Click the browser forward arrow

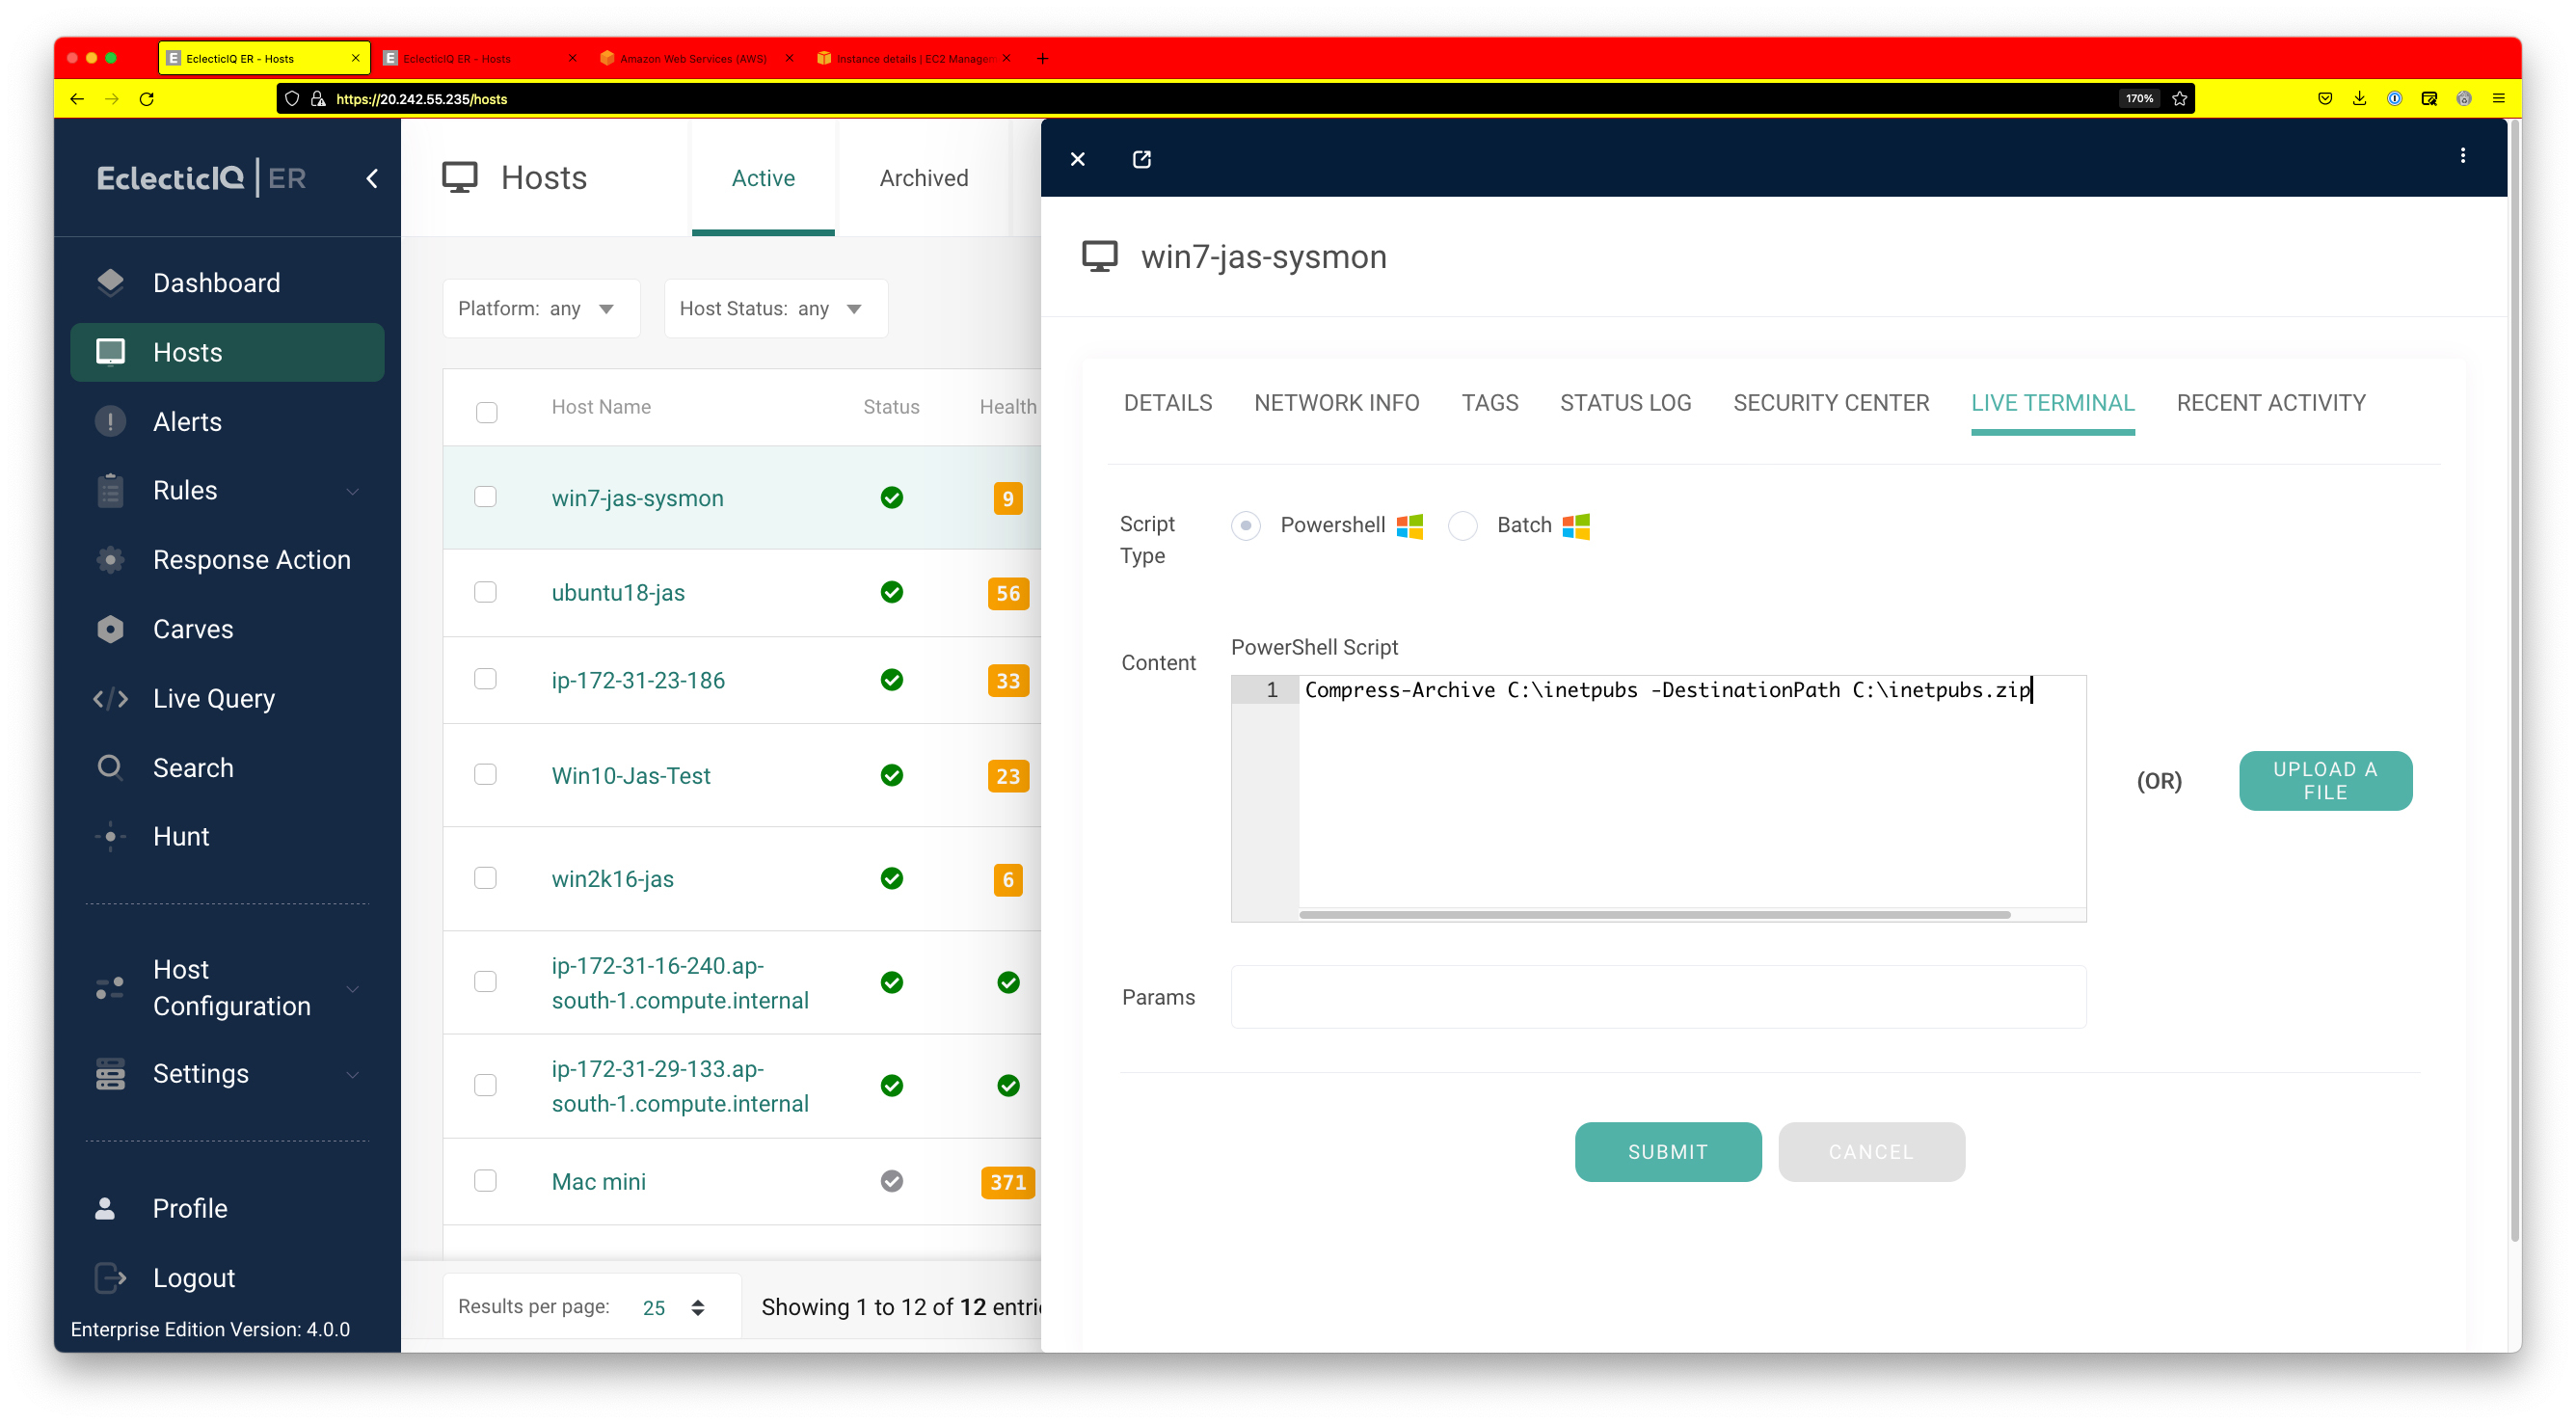112,99
